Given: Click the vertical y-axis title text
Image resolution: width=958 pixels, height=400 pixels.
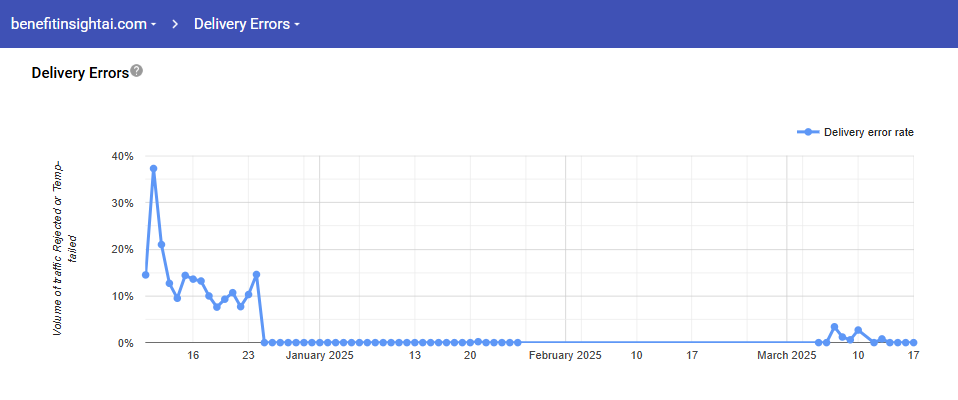Looking at the screenshot, I should point(64,247).
